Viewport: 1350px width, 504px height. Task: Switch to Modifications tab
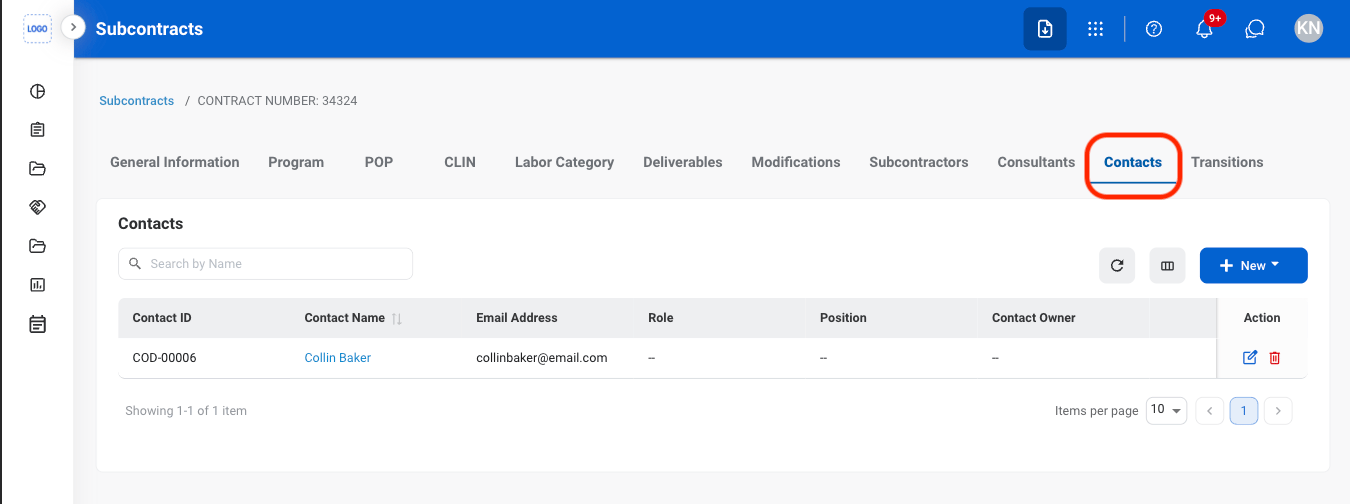click(796, 162)
